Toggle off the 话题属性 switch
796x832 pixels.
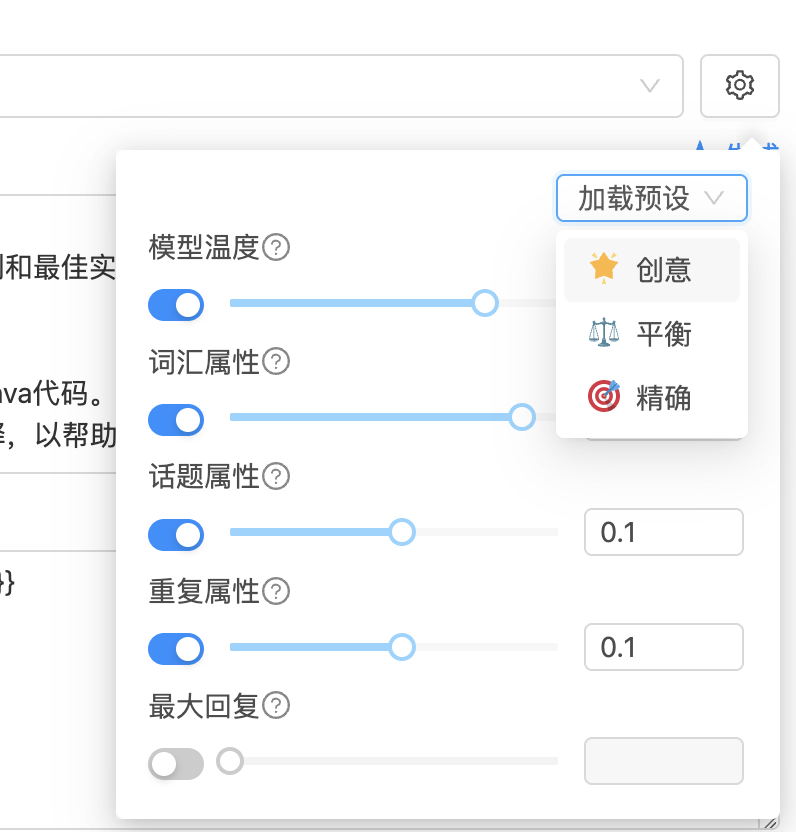point(176,535)
